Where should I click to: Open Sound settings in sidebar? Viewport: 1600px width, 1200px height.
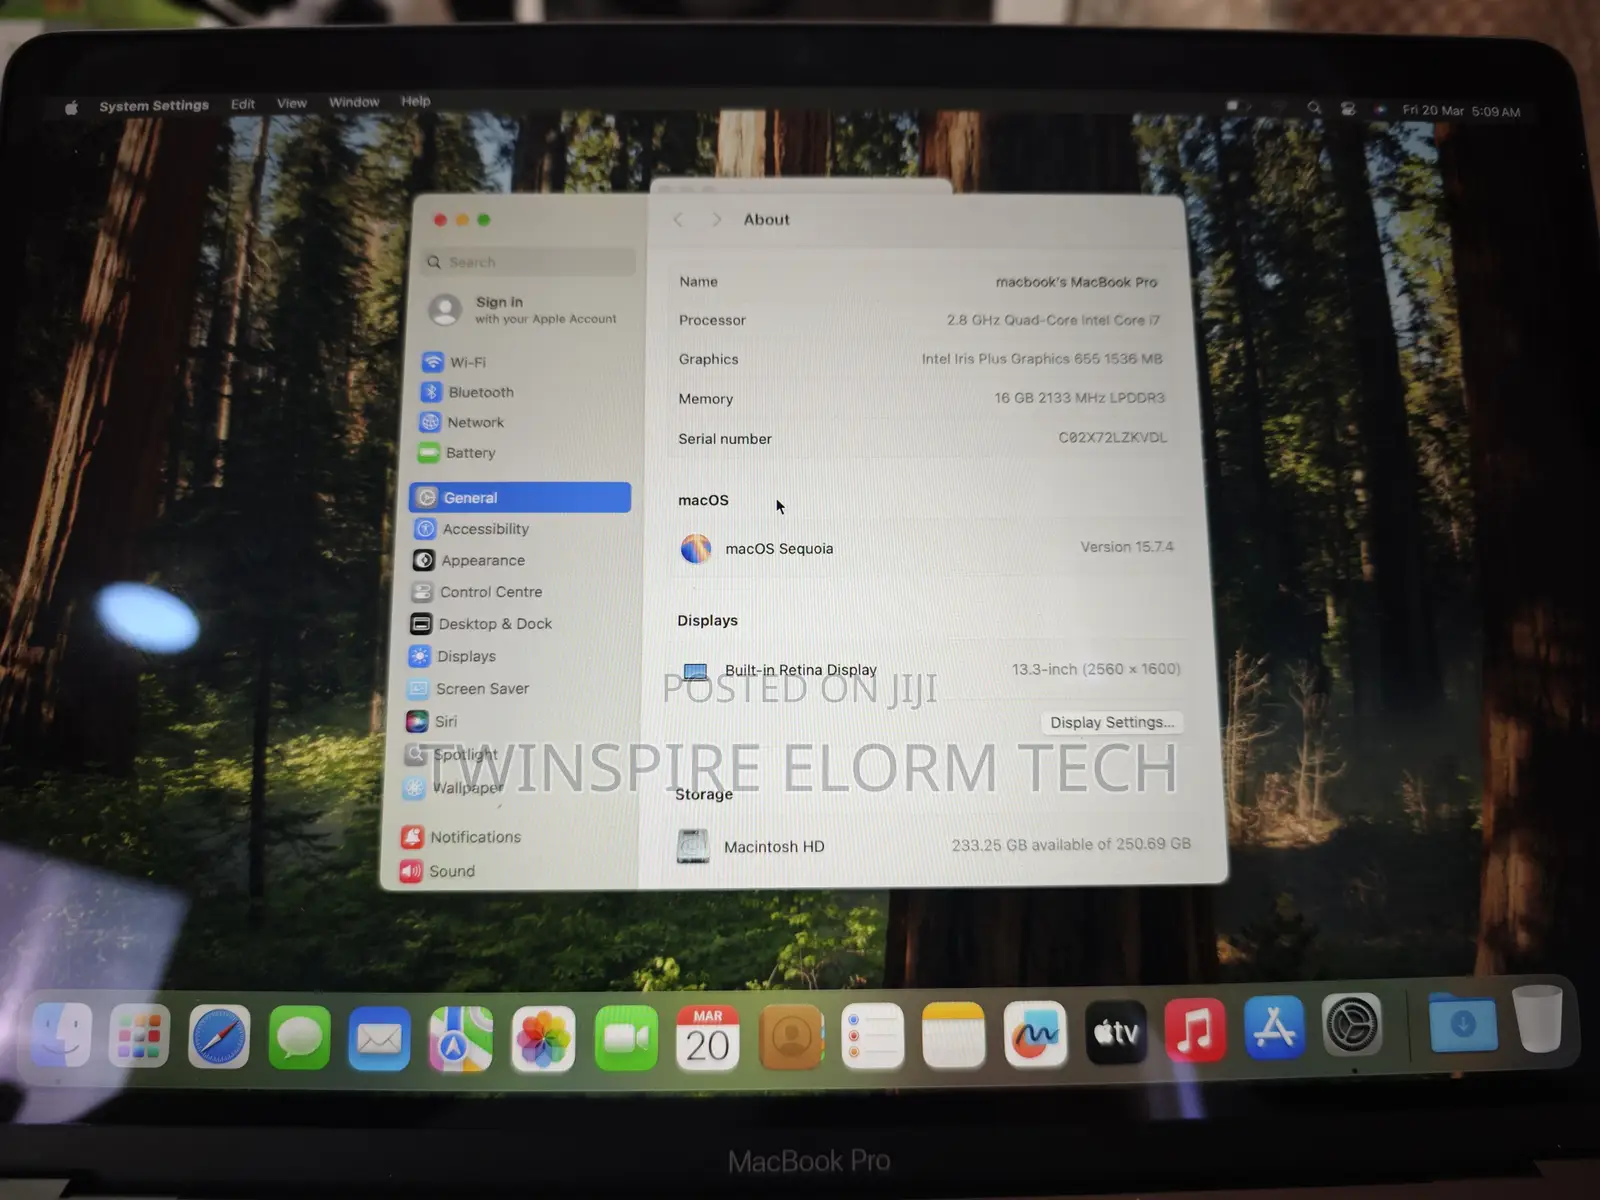coord(437,871)
